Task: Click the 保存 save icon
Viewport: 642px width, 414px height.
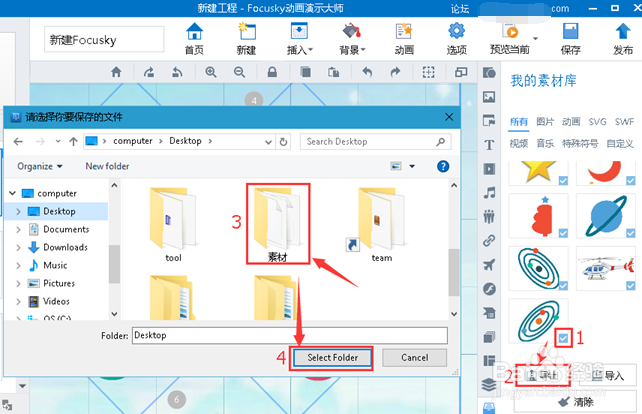Action: (x=570, y=38)
